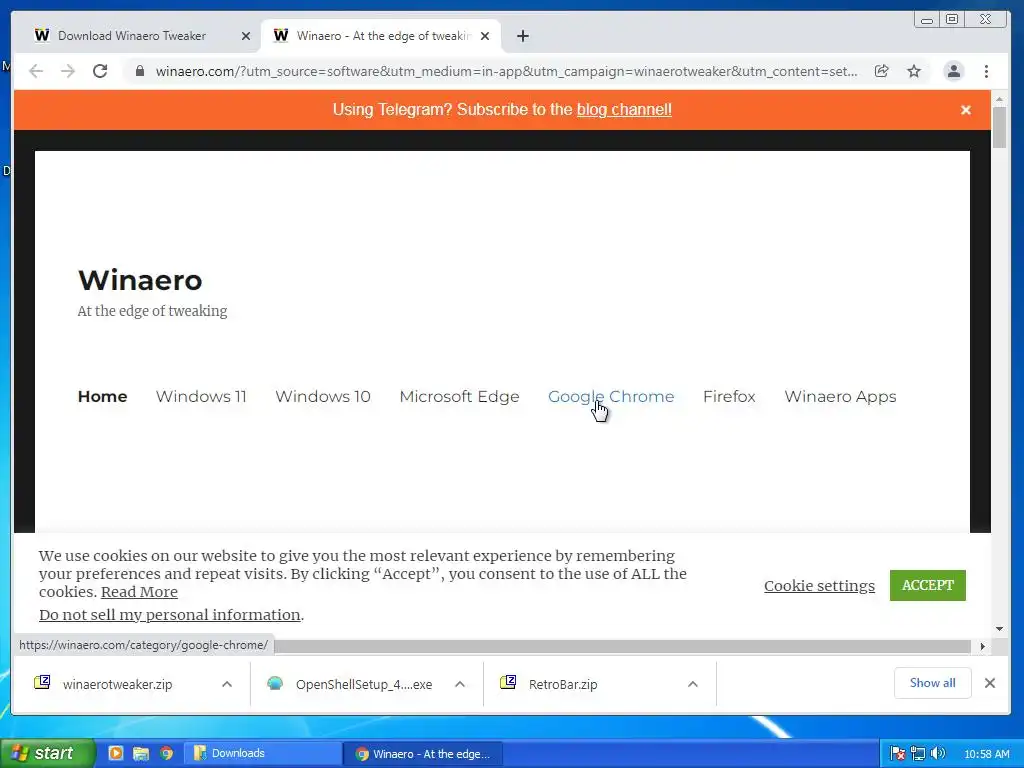Reload the Winaero page

click(100, 71)
